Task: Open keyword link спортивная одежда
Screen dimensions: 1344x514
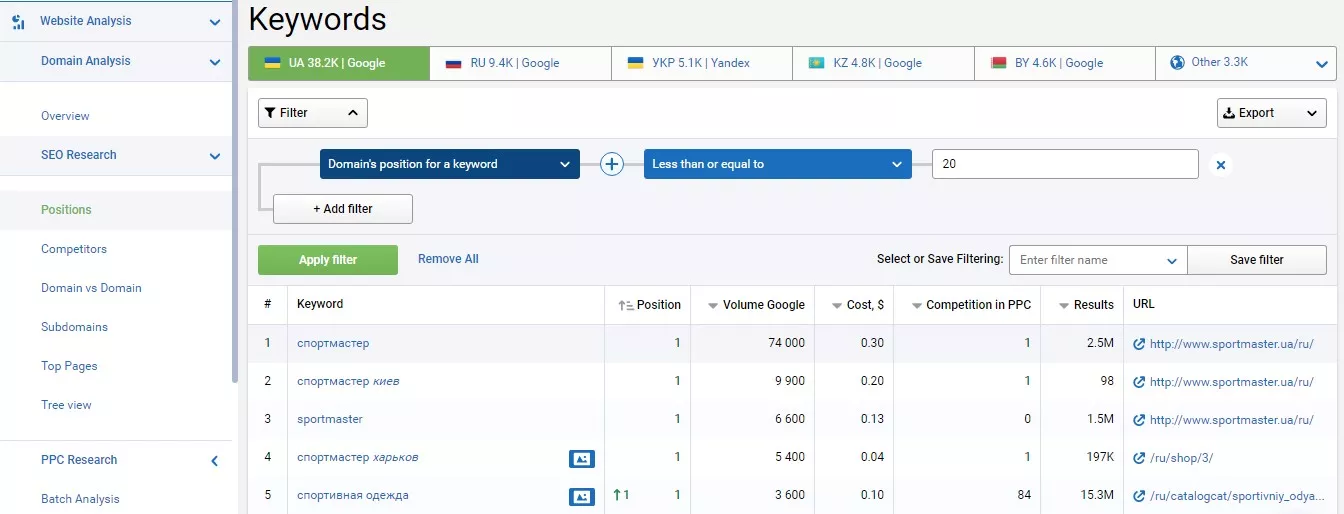Action: point(353,495)
